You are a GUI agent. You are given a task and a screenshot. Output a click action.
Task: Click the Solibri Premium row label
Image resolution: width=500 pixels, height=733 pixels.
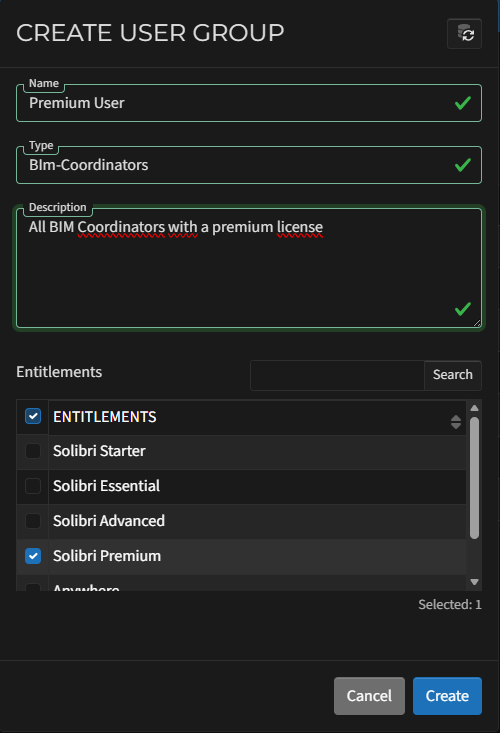pyautogui.click(x=107, y=556)
